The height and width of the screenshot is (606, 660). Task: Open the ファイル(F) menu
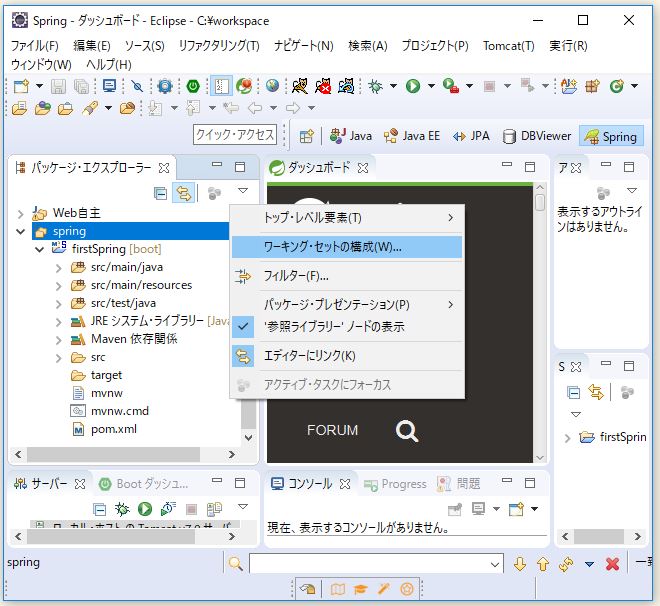click(x=35, y=45)
